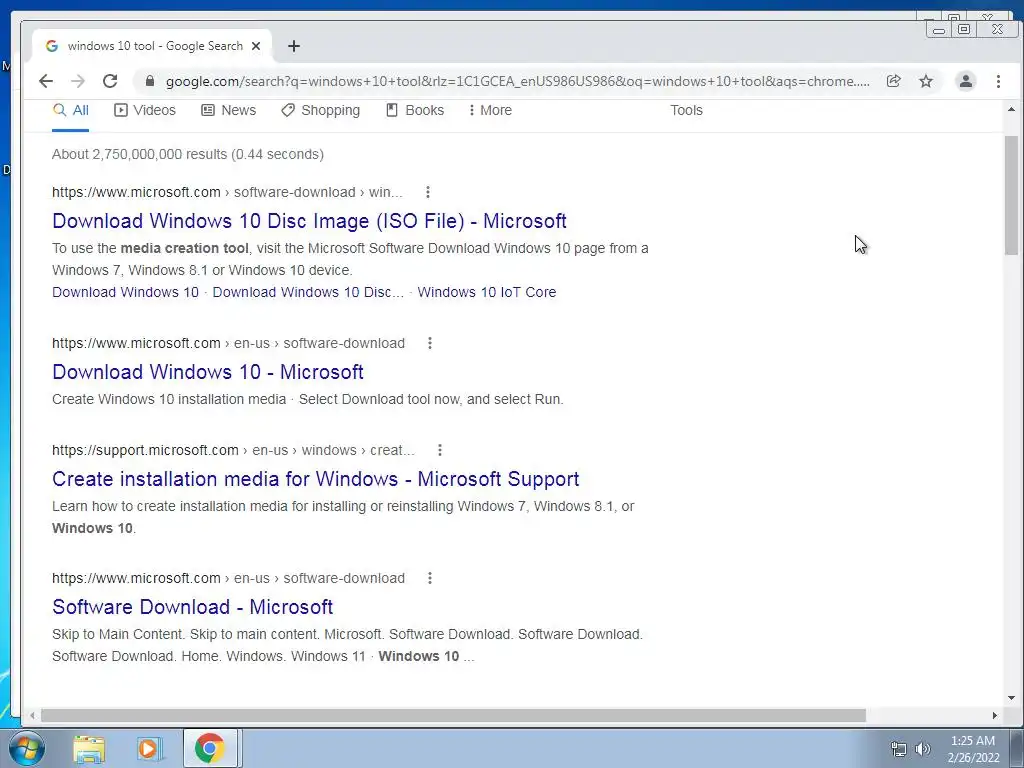Viewport: 1024px width, 768px height.
Task: Click the results count text
Action: pos(188,154)
